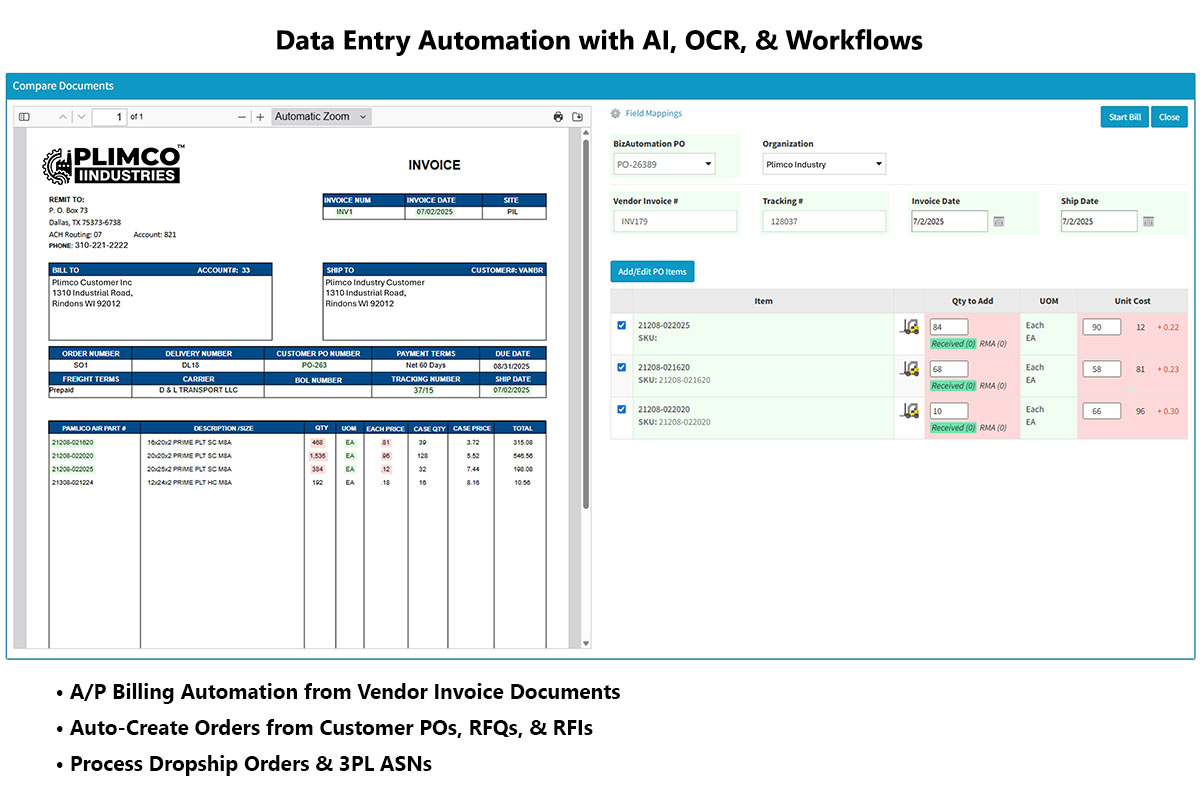Open the Ship Date calendar picker
Image resolution: width=1200 pixels, height=800 pixels.
point(1148,221)
